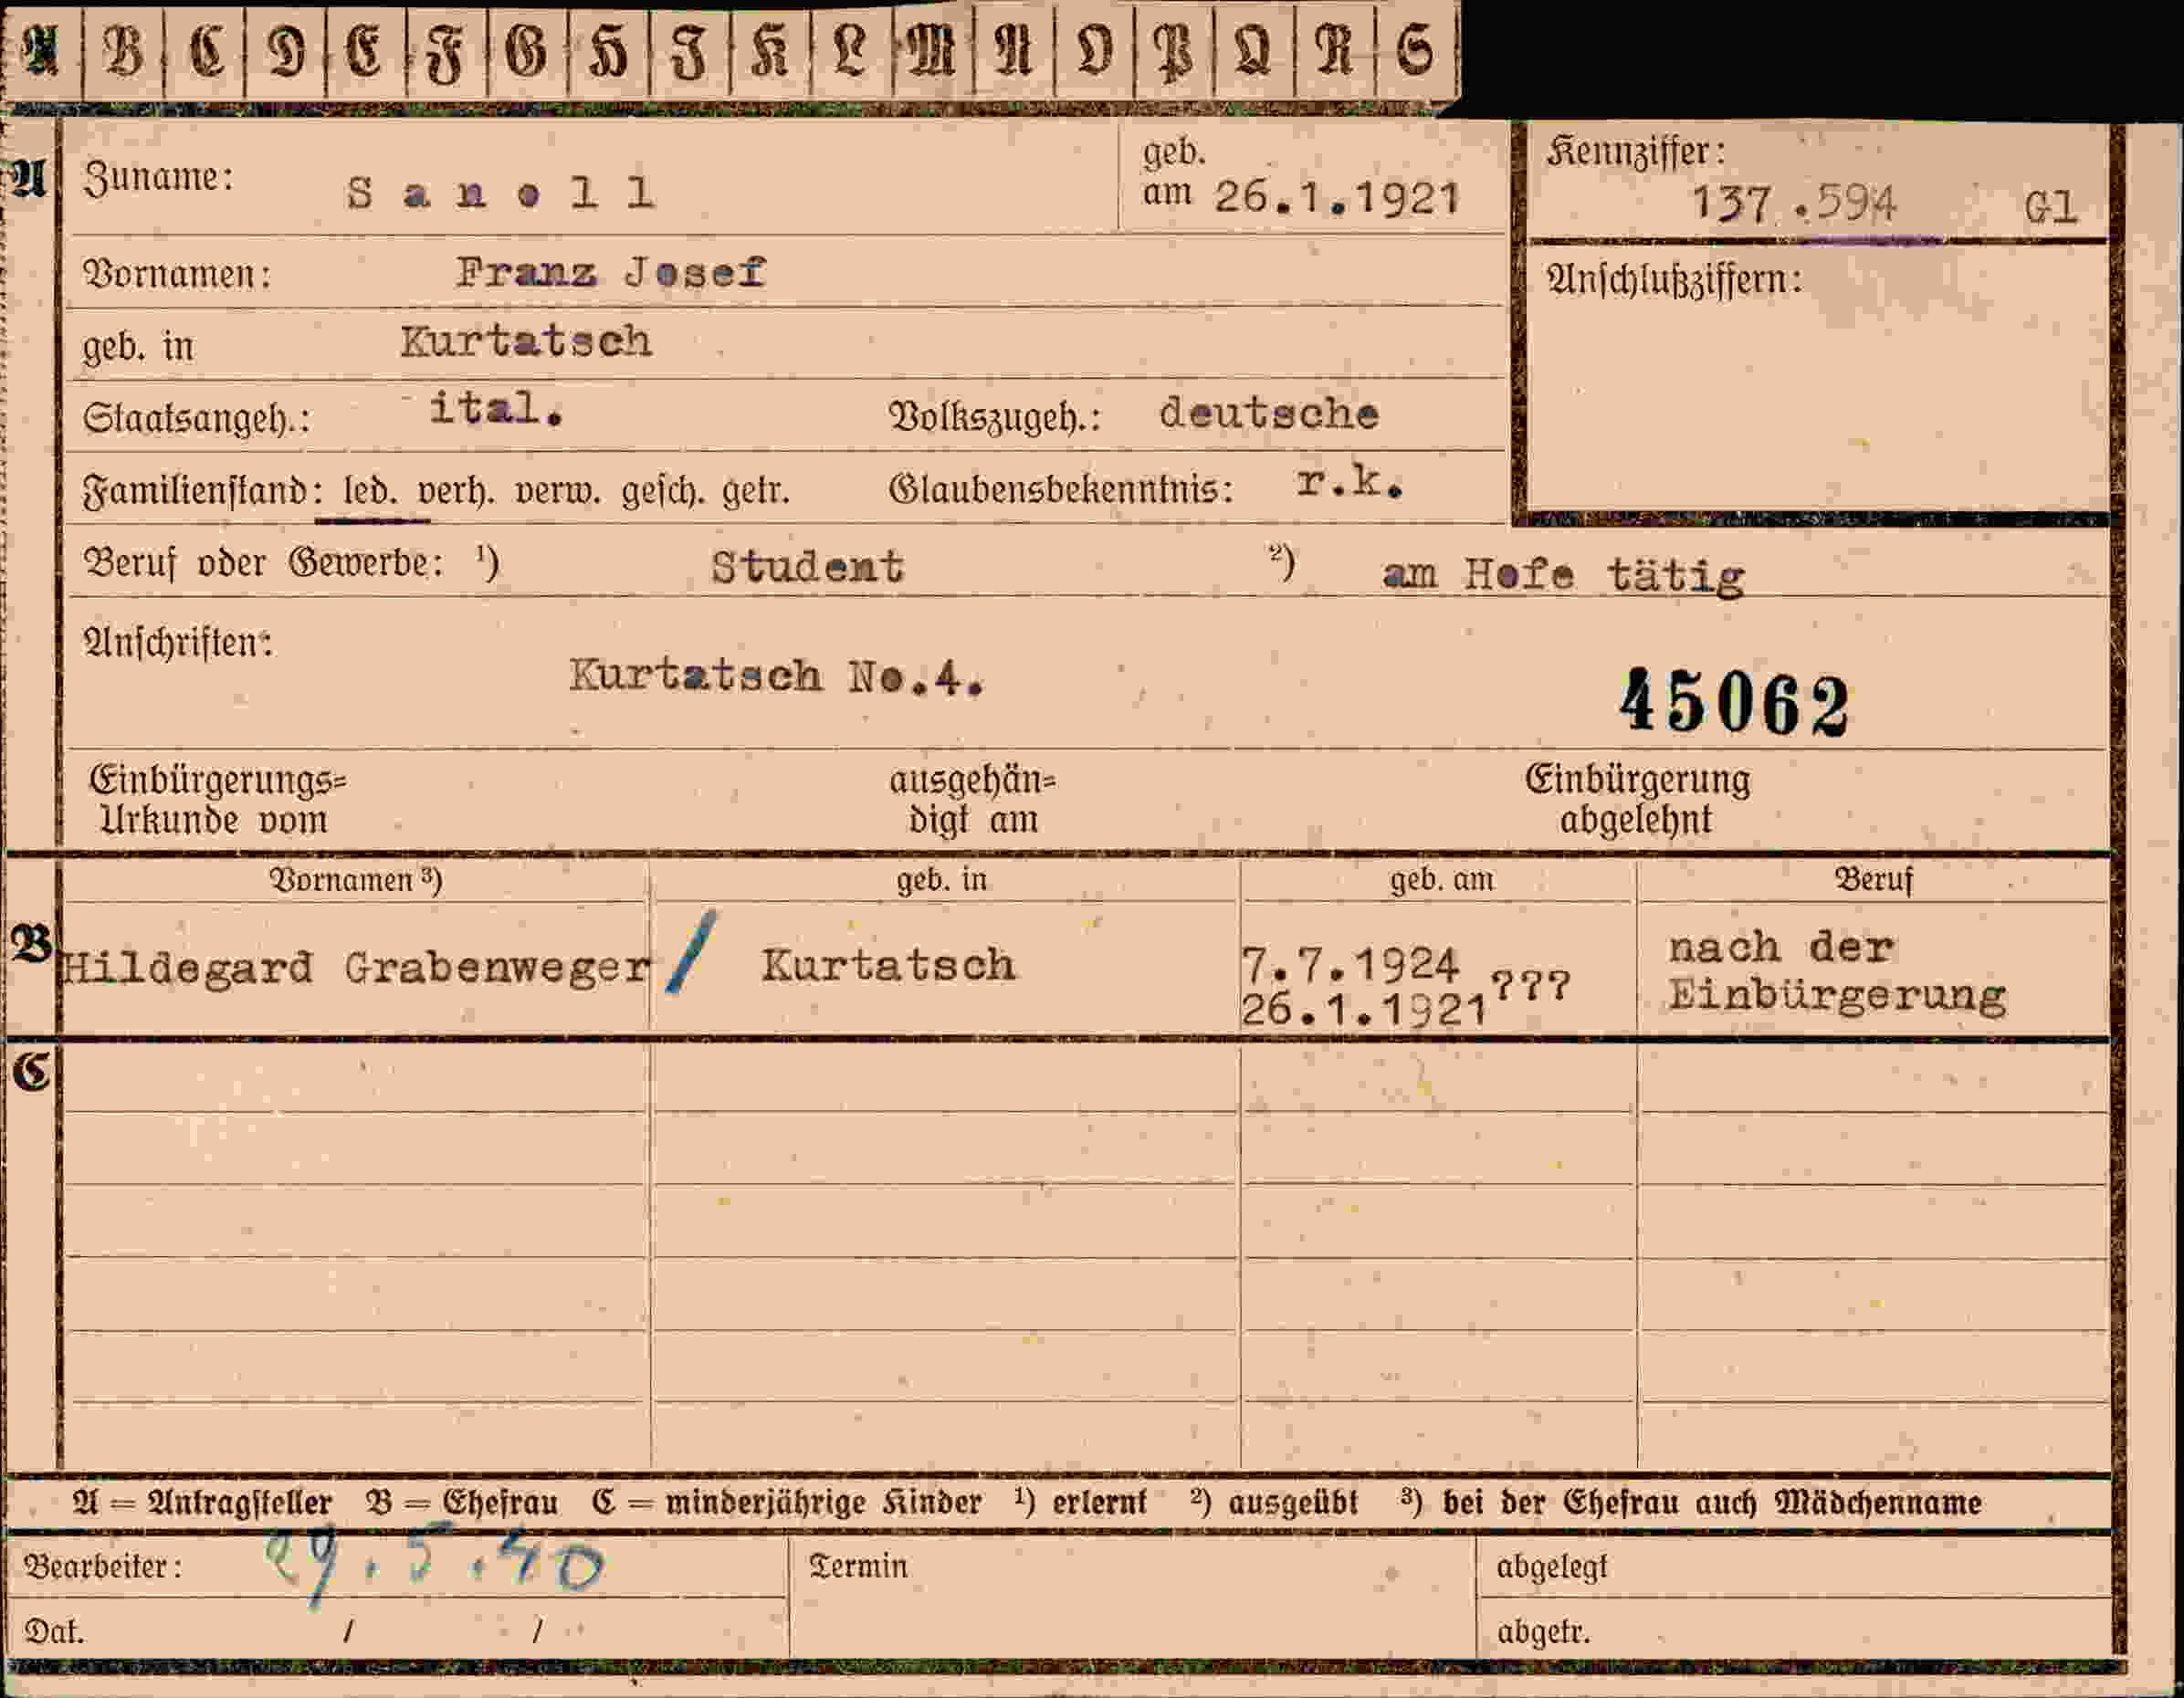
Task: Click 'Kurtatsch' in section B row
Action: [x=888, y=965]
